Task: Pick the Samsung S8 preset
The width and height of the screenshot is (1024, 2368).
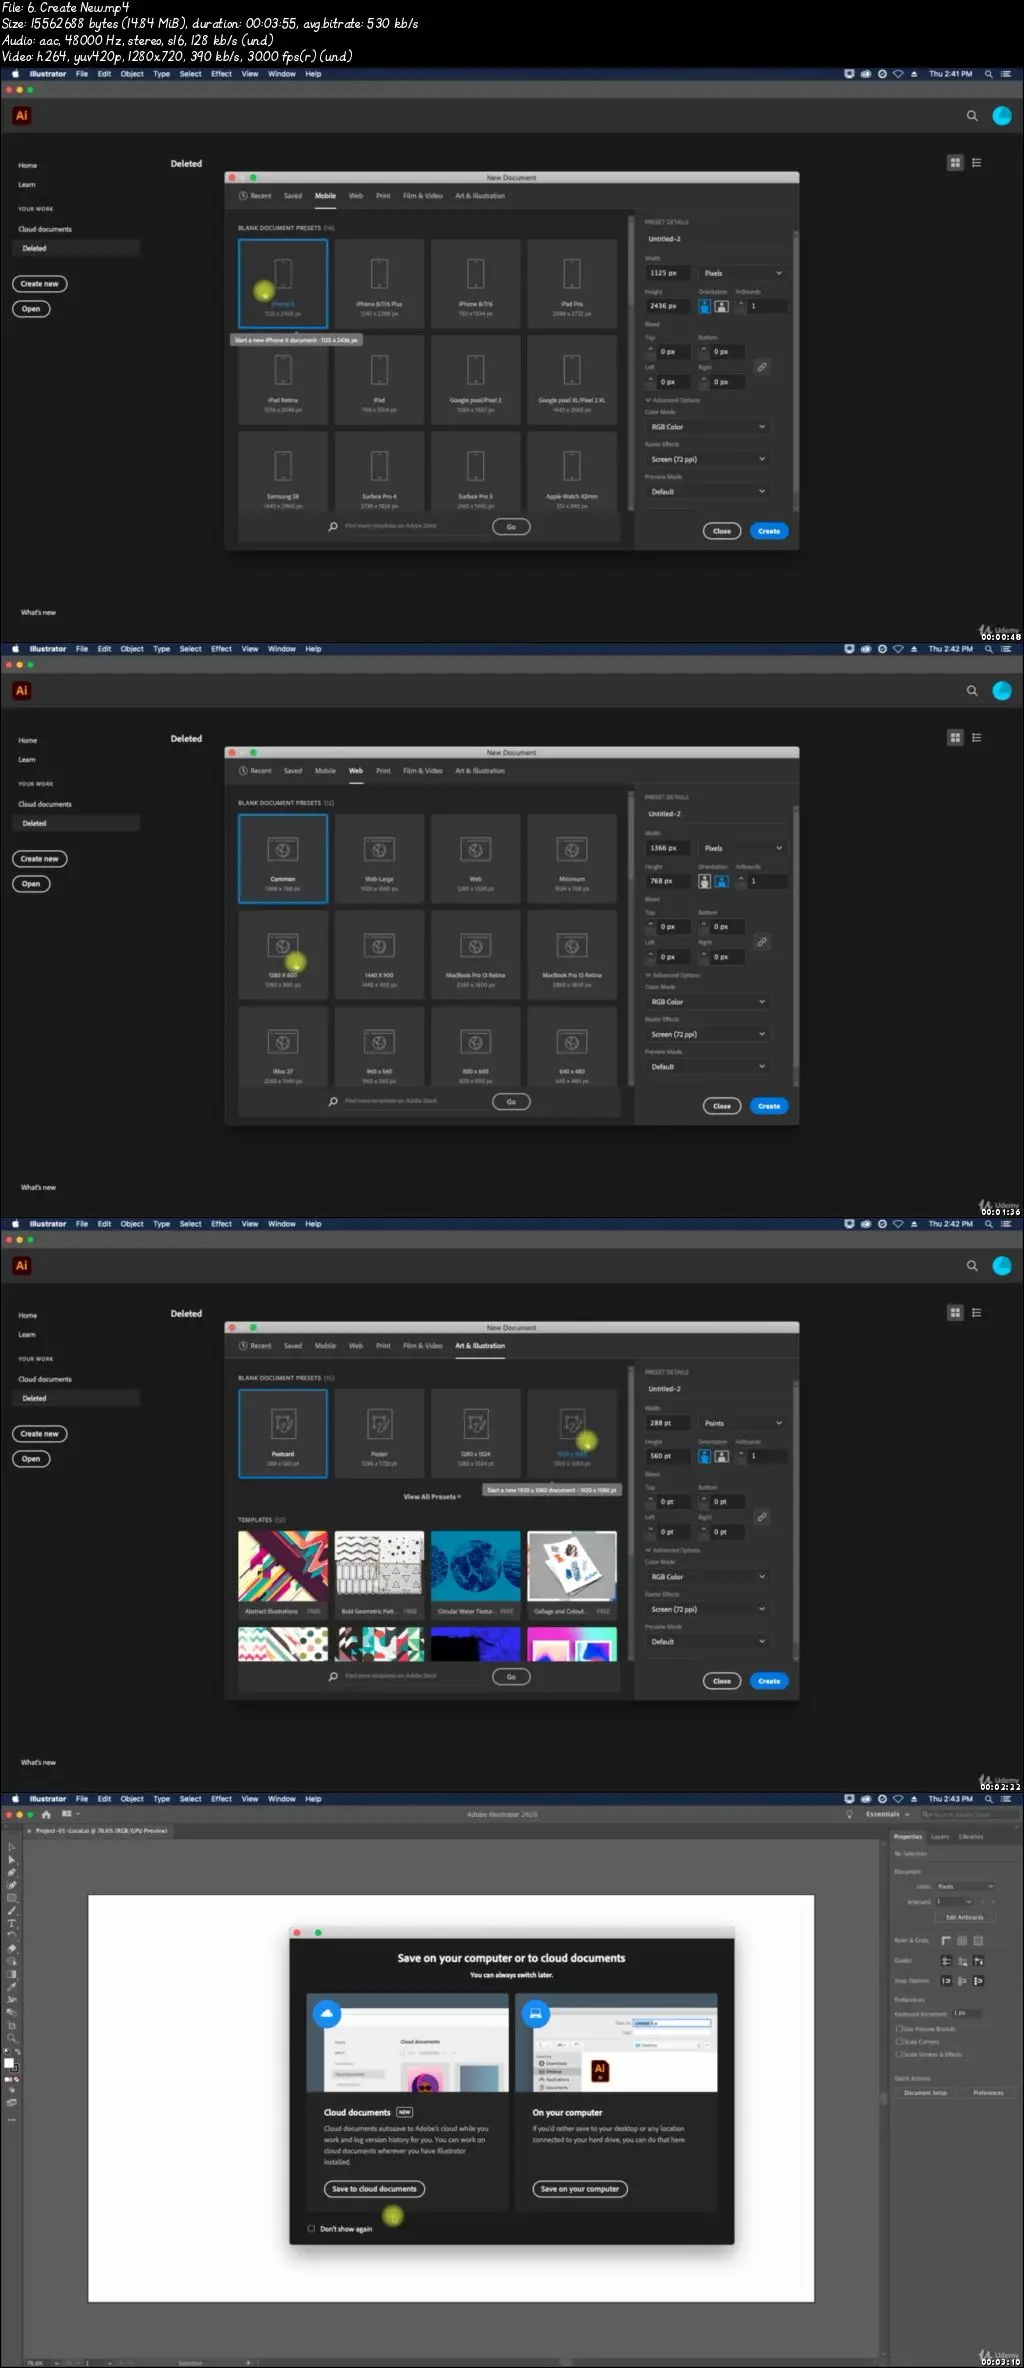Action: (283, 472)
